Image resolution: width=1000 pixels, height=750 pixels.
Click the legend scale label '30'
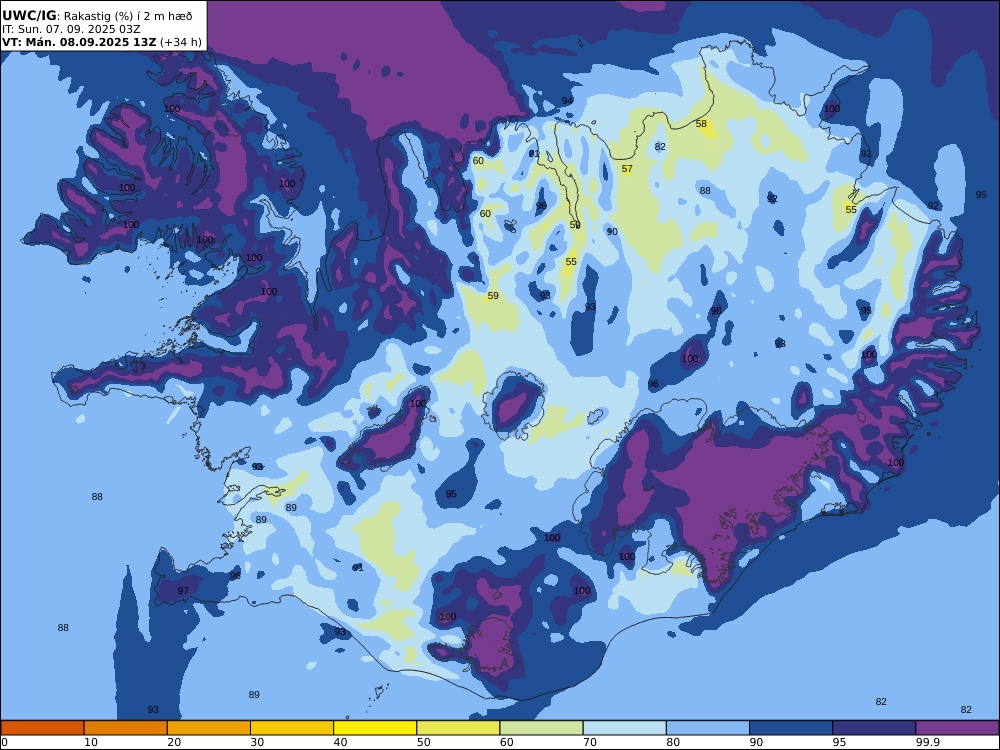[257, 742]
